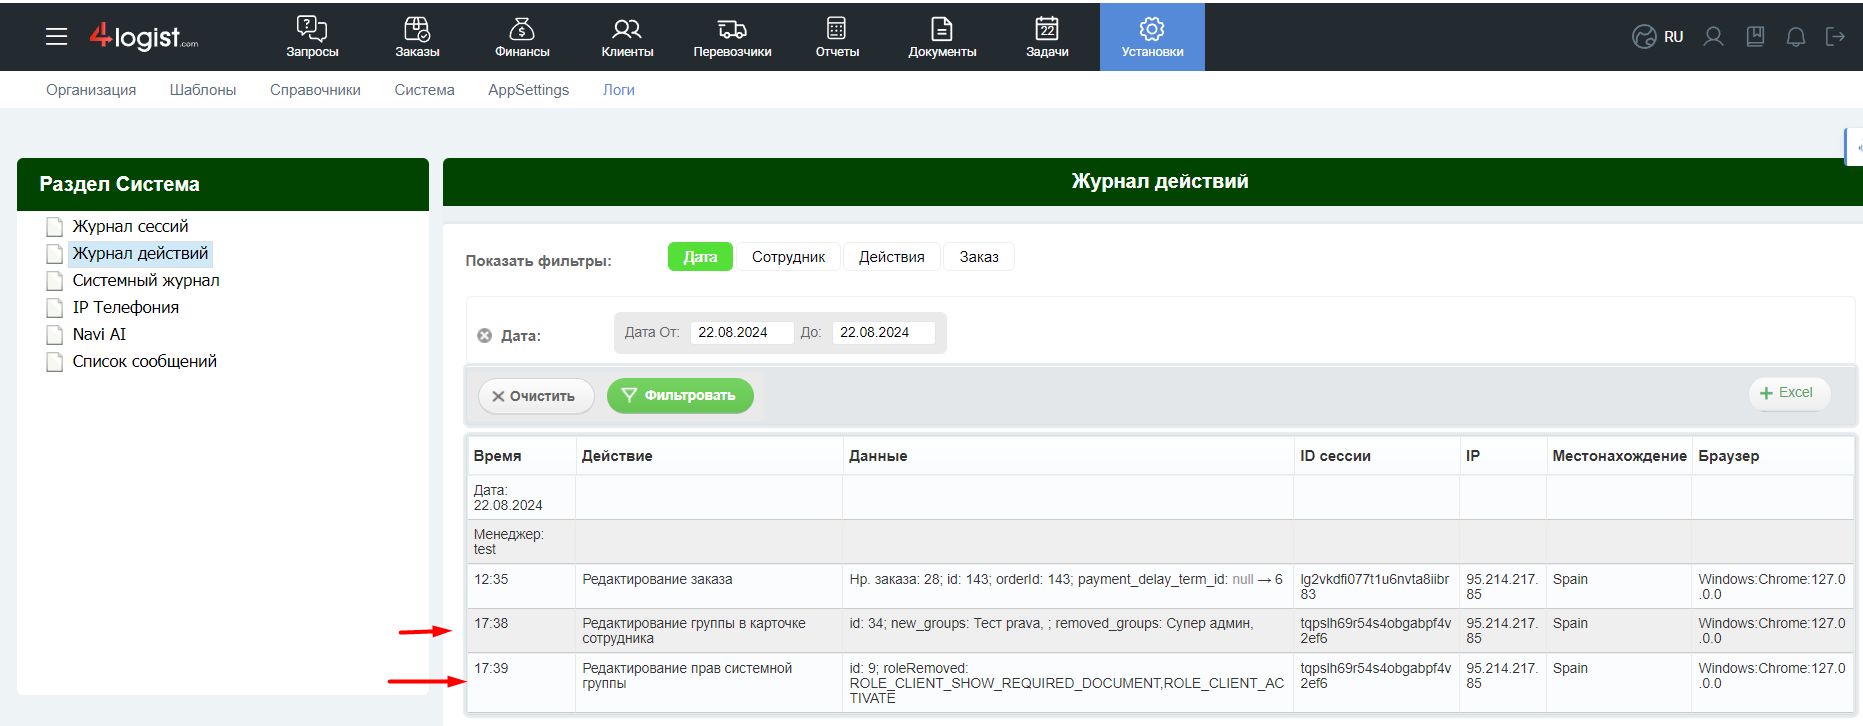
Task: Open Системный журнал in sidebar
Action: 146,280
